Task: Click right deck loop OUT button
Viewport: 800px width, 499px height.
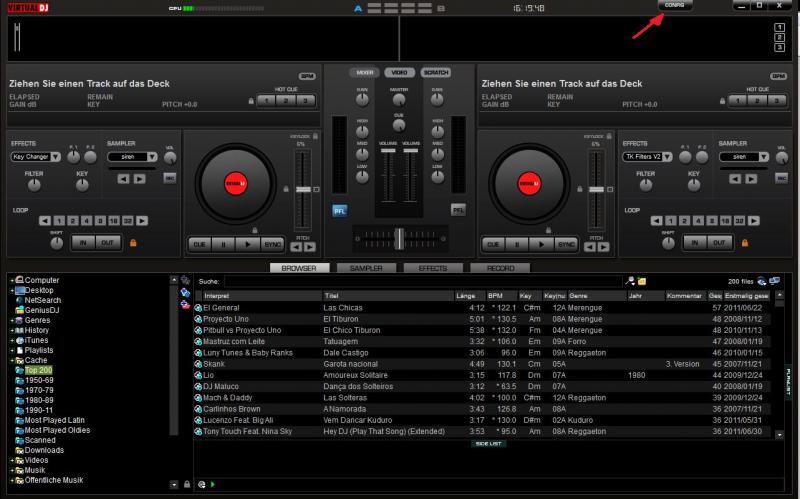Action: pyautogui.click(x=719, y=243)
